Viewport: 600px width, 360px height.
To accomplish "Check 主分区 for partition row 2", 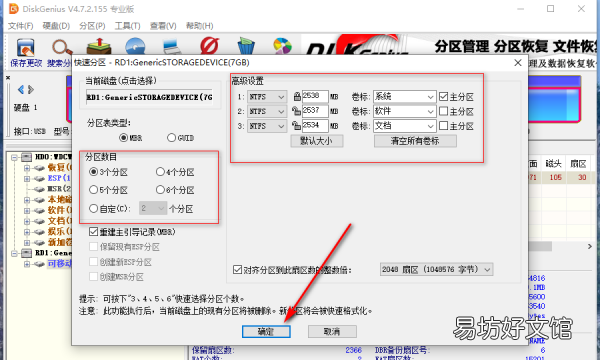I will pos(443,111).
